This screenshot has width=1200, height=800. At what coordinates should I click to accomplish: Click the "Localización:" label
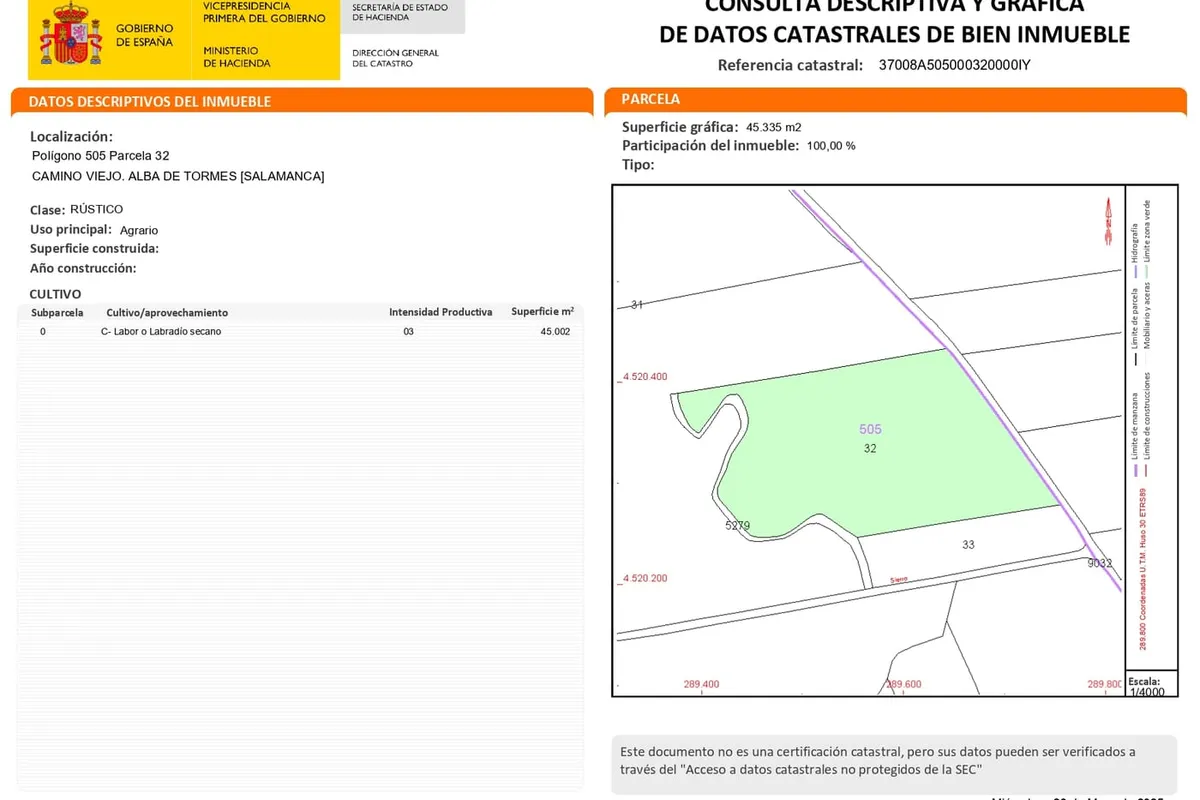71,136
